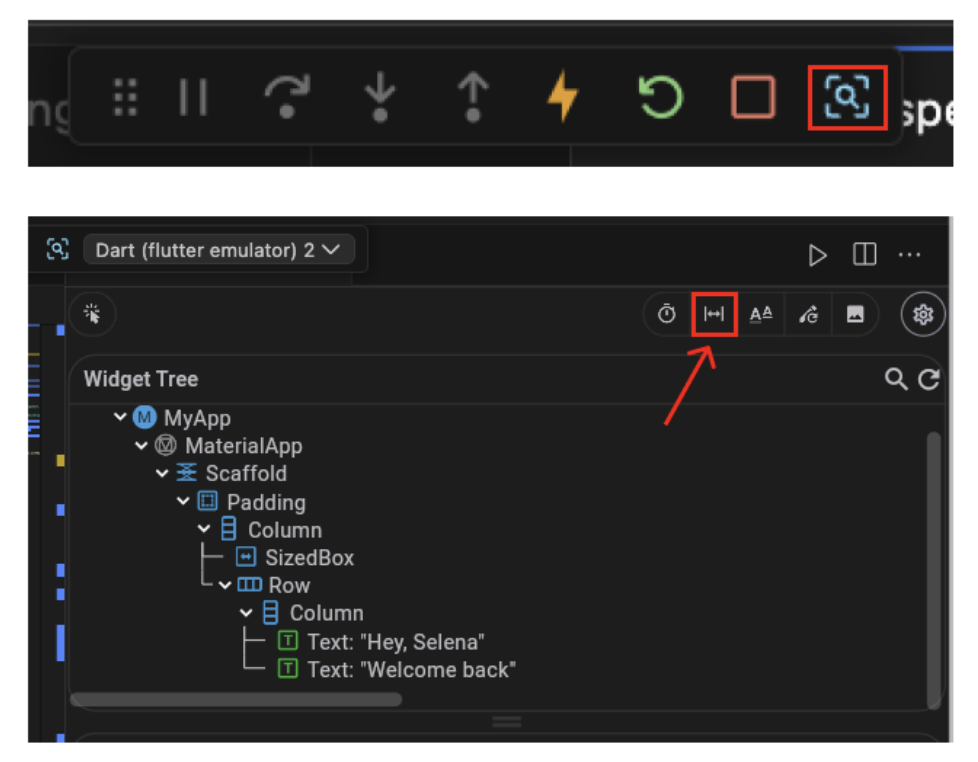
Task: Click the Scaffold widget icon
Action: 186,472
